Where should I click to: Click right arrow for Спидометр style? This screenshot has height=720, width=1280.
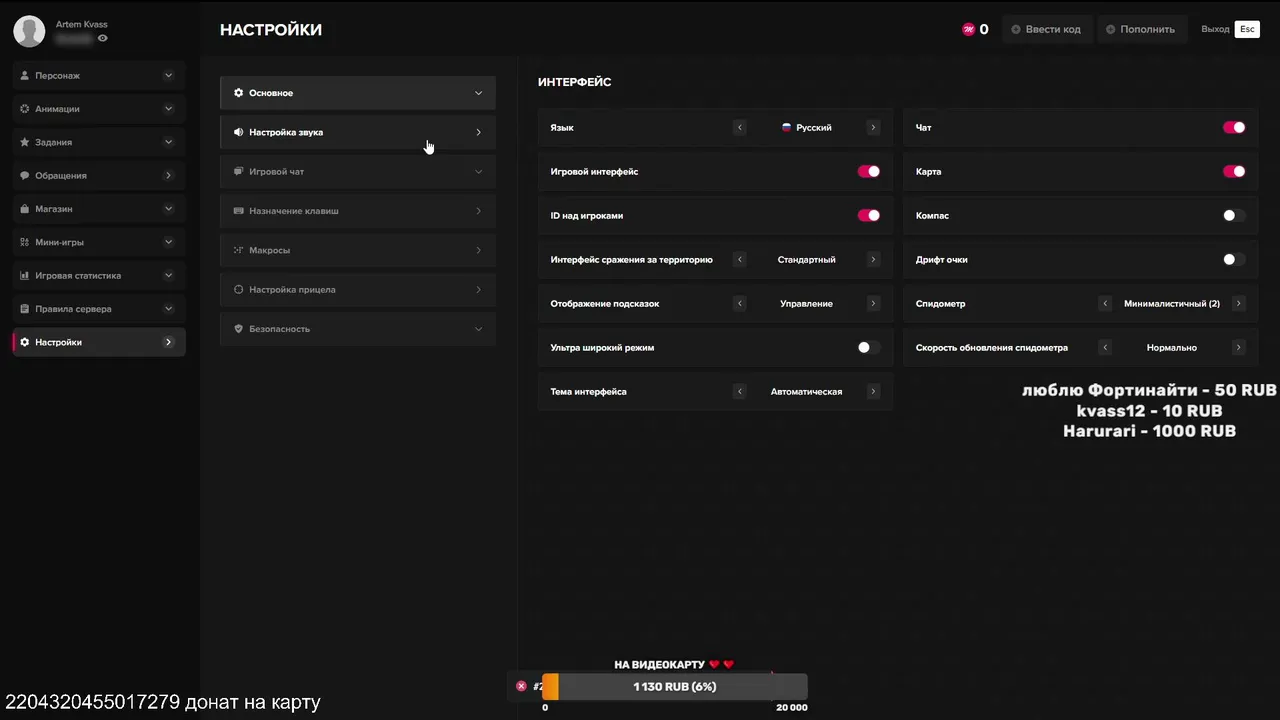point(1238,304)
